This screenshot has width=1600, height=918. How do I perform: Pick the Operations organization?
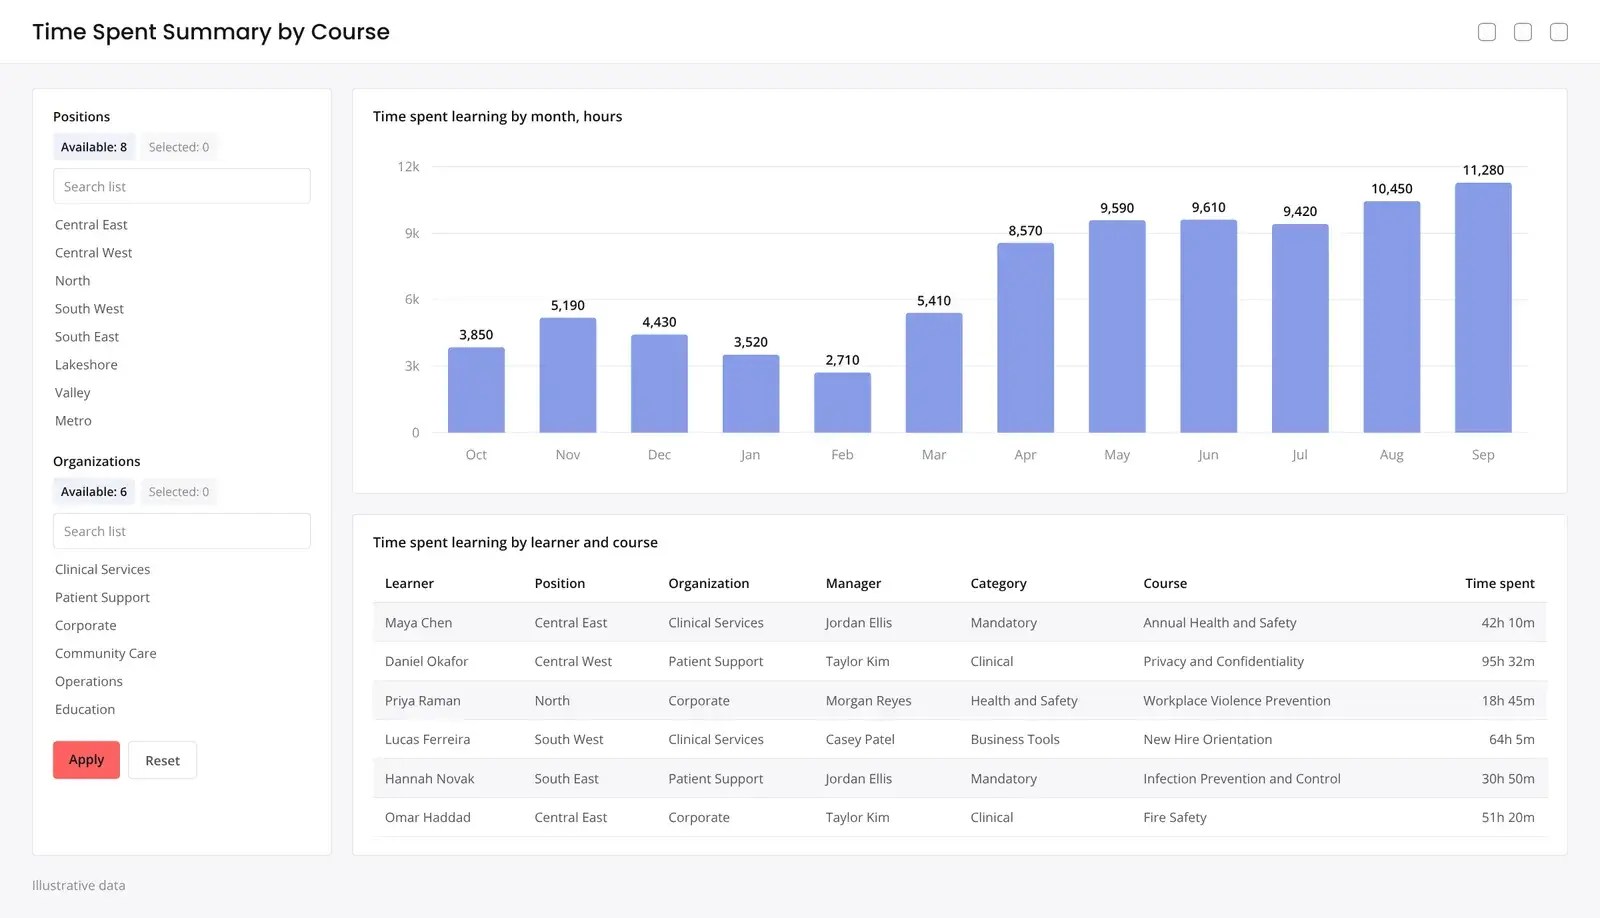88,682
